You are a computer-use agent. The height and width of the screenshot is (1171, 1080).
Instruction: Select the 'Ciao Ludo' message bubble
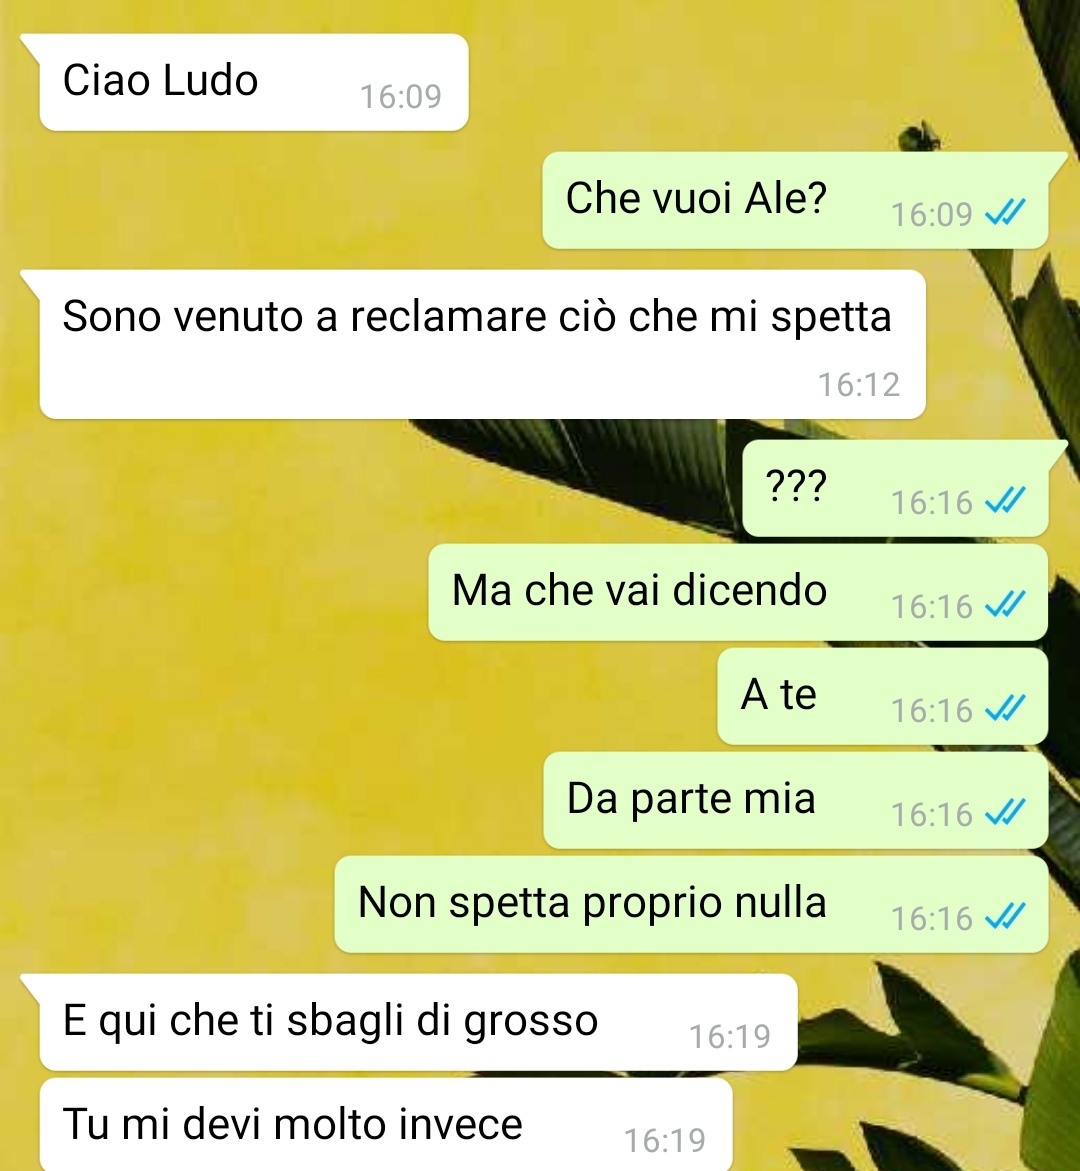tap(254, 82)
